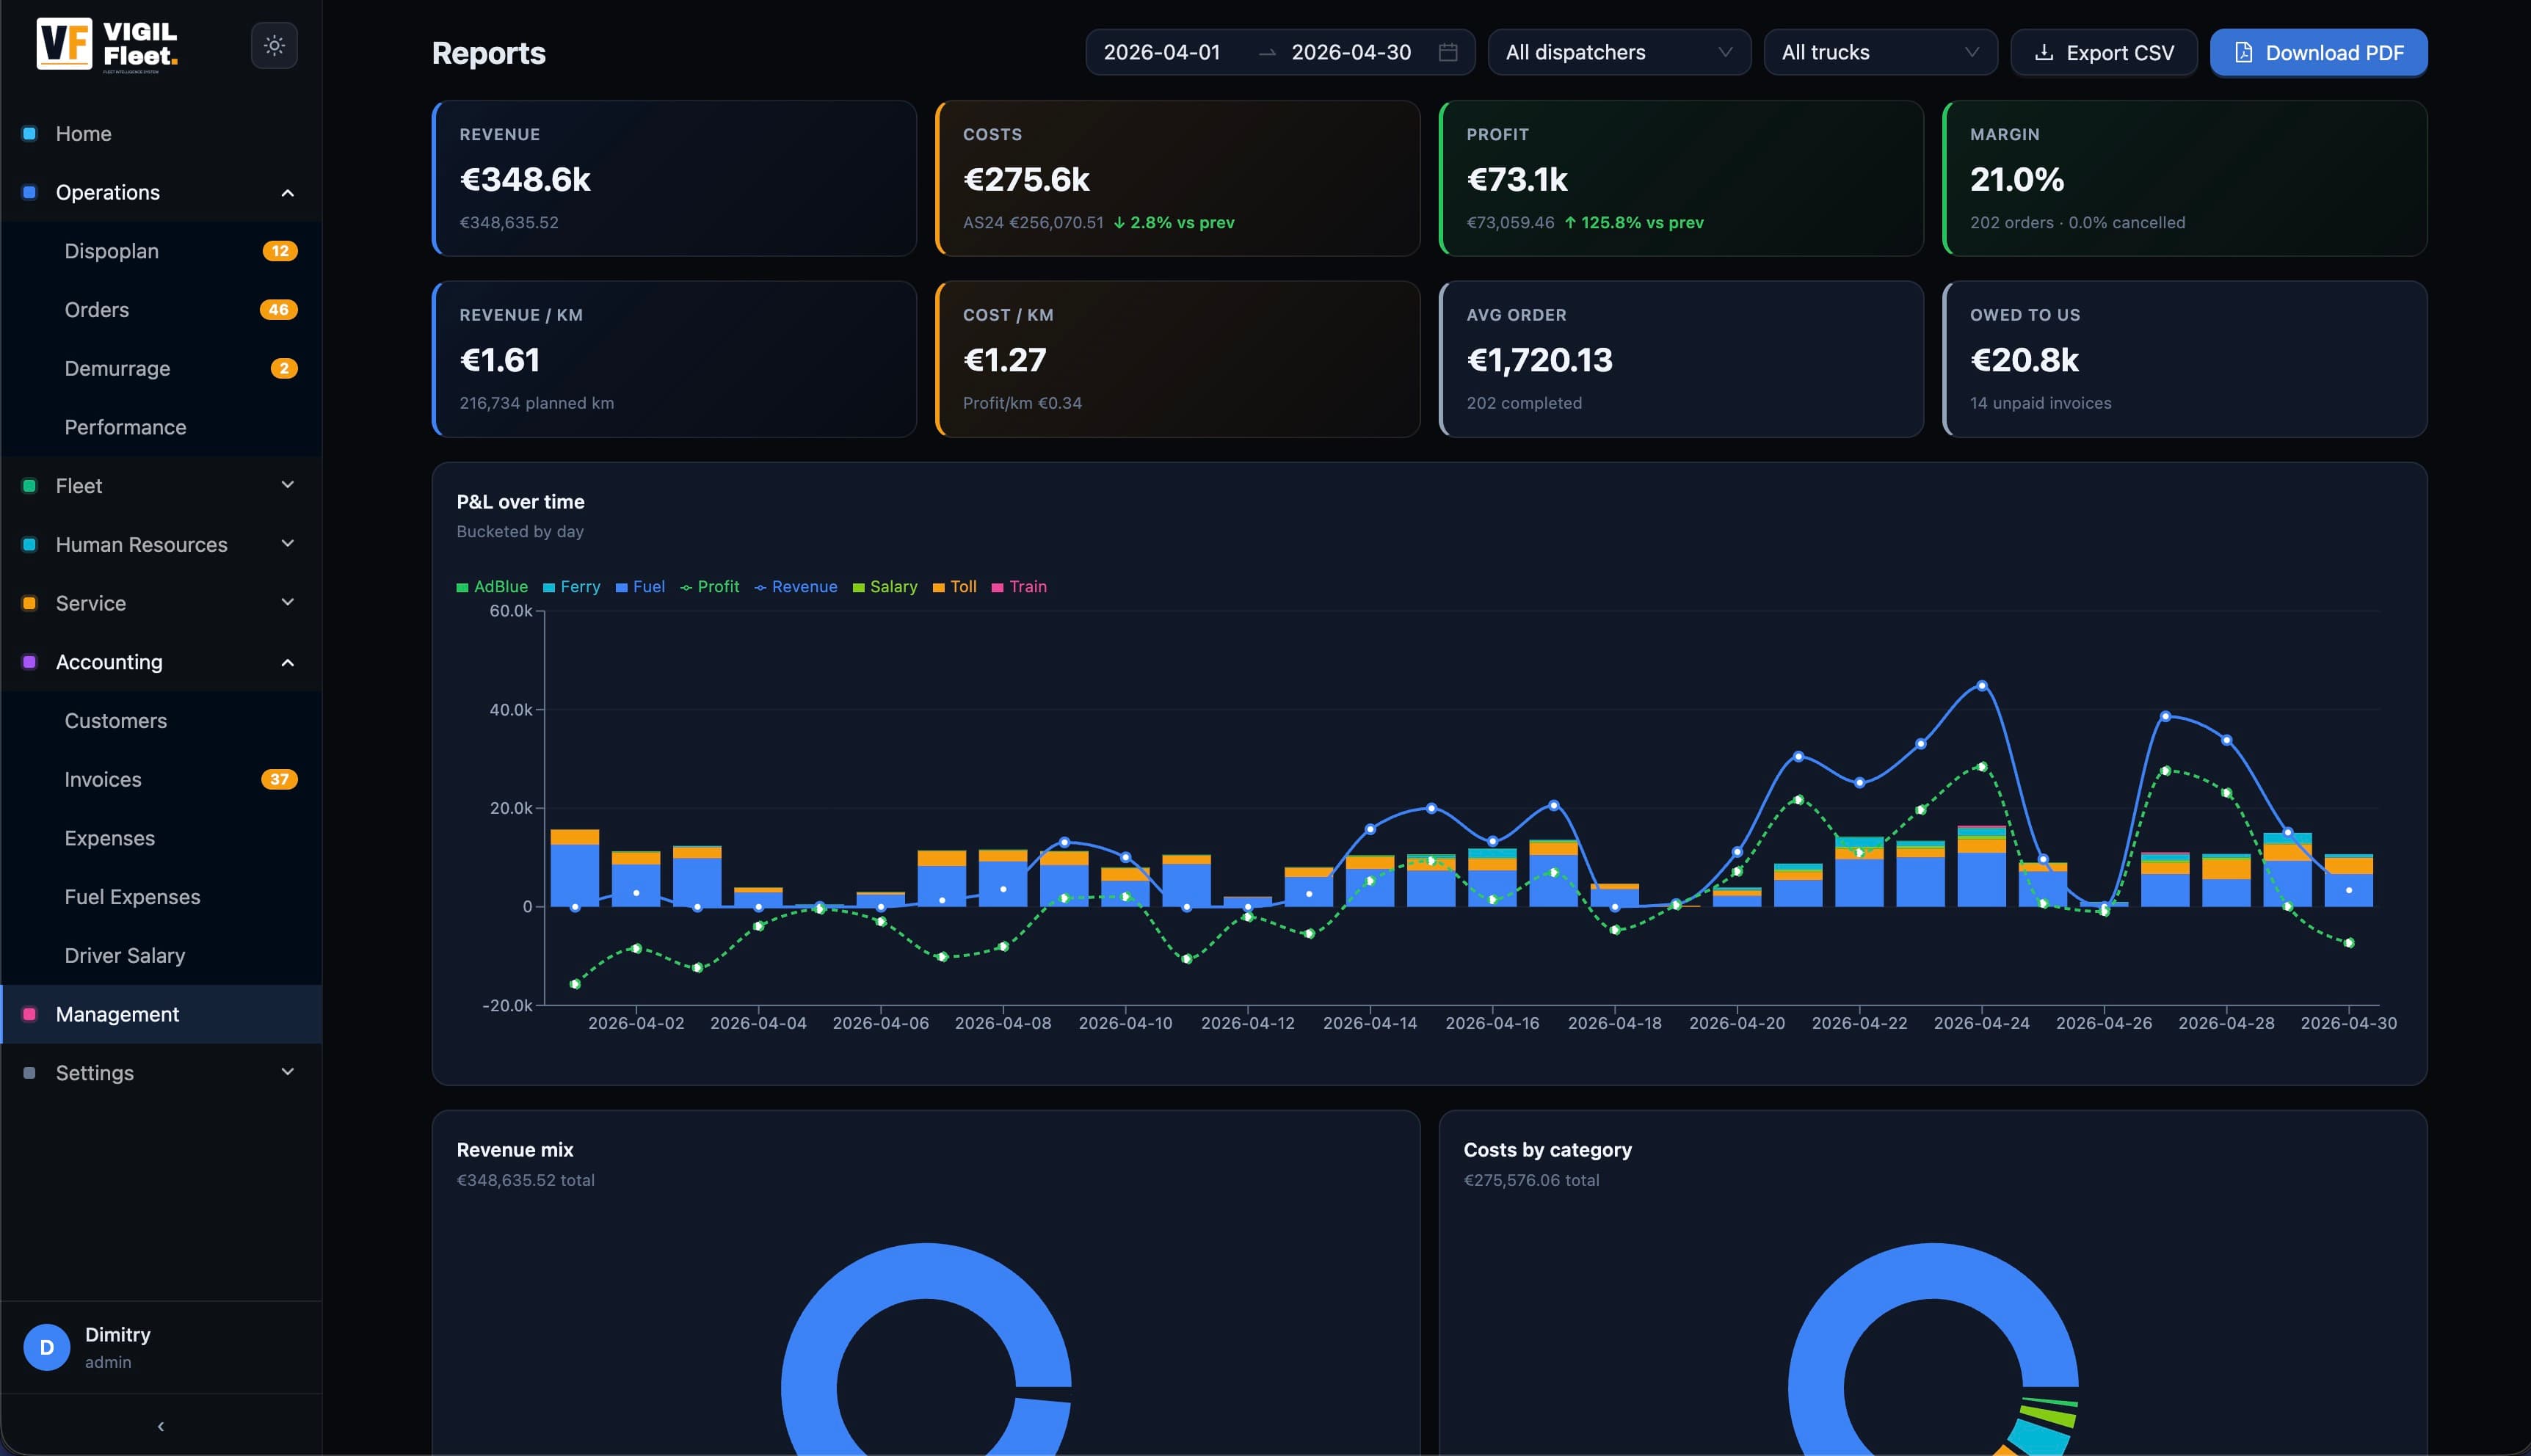Toggle Toll series in chart legend
The height and width of the screenshot is (1456, 2531).
[955, 587]
